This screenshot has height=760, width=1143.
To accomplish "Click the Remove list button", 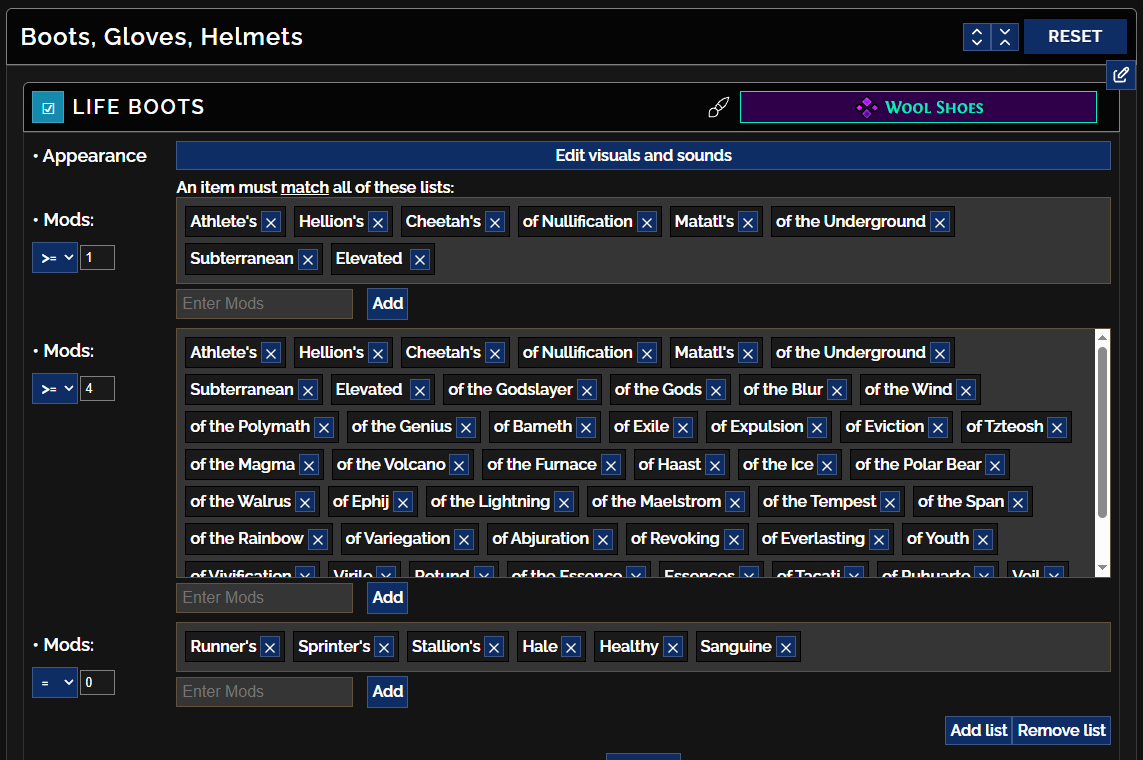I will 1061,730.
